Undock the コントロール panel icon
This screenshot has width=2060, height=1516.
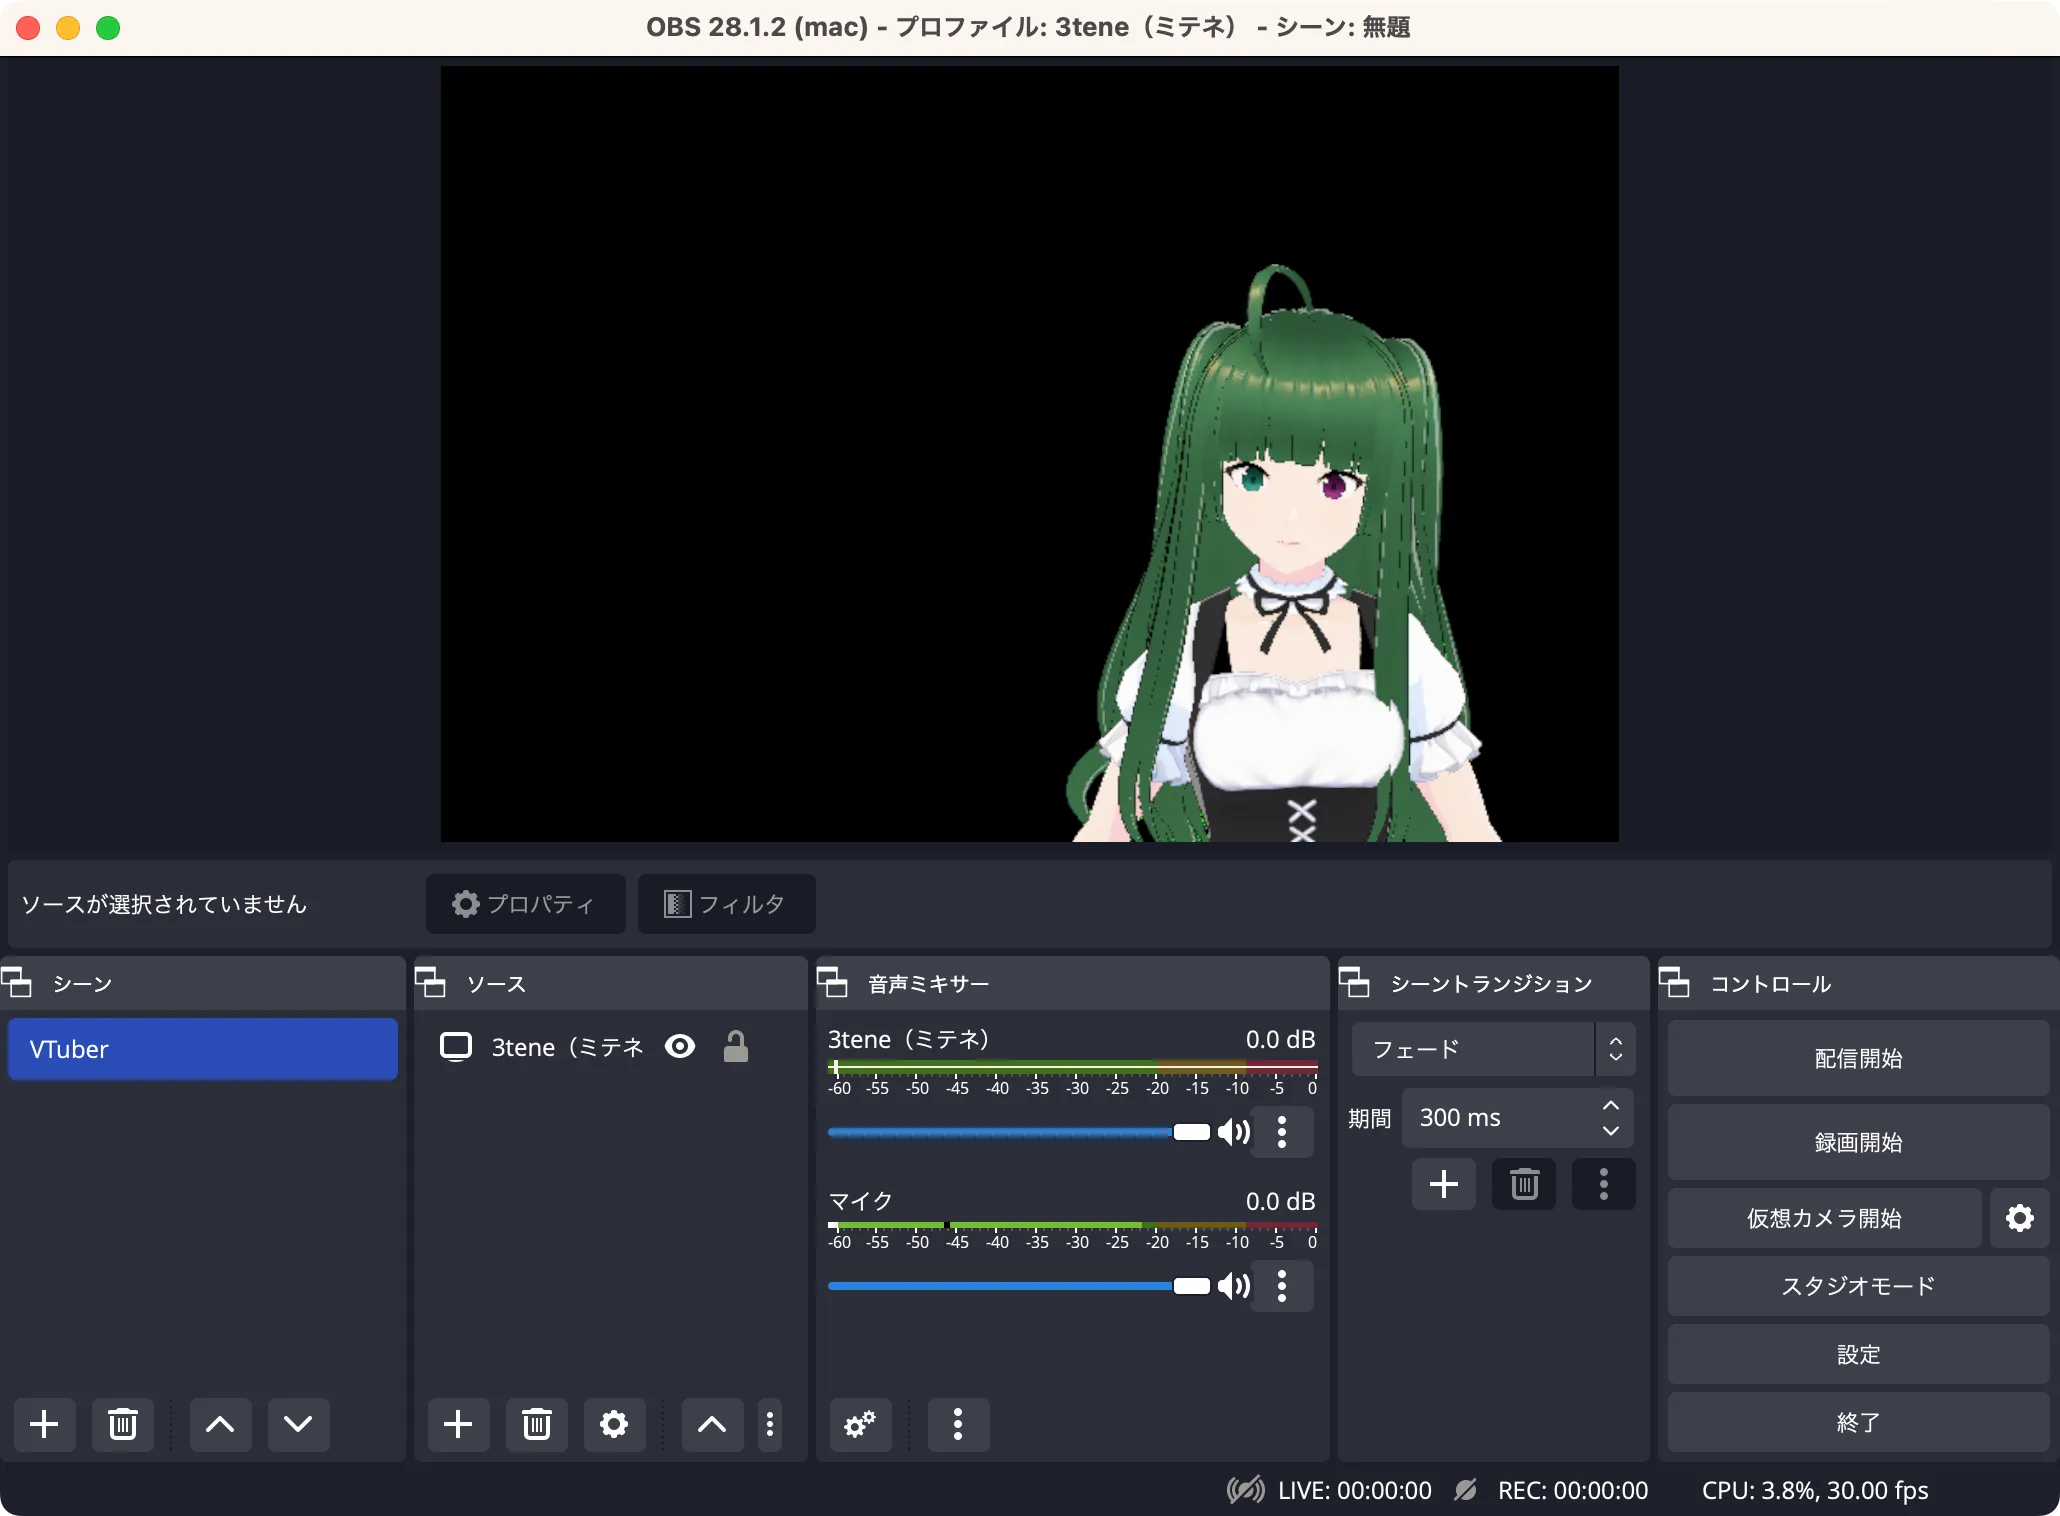[x=1674, y=983]
